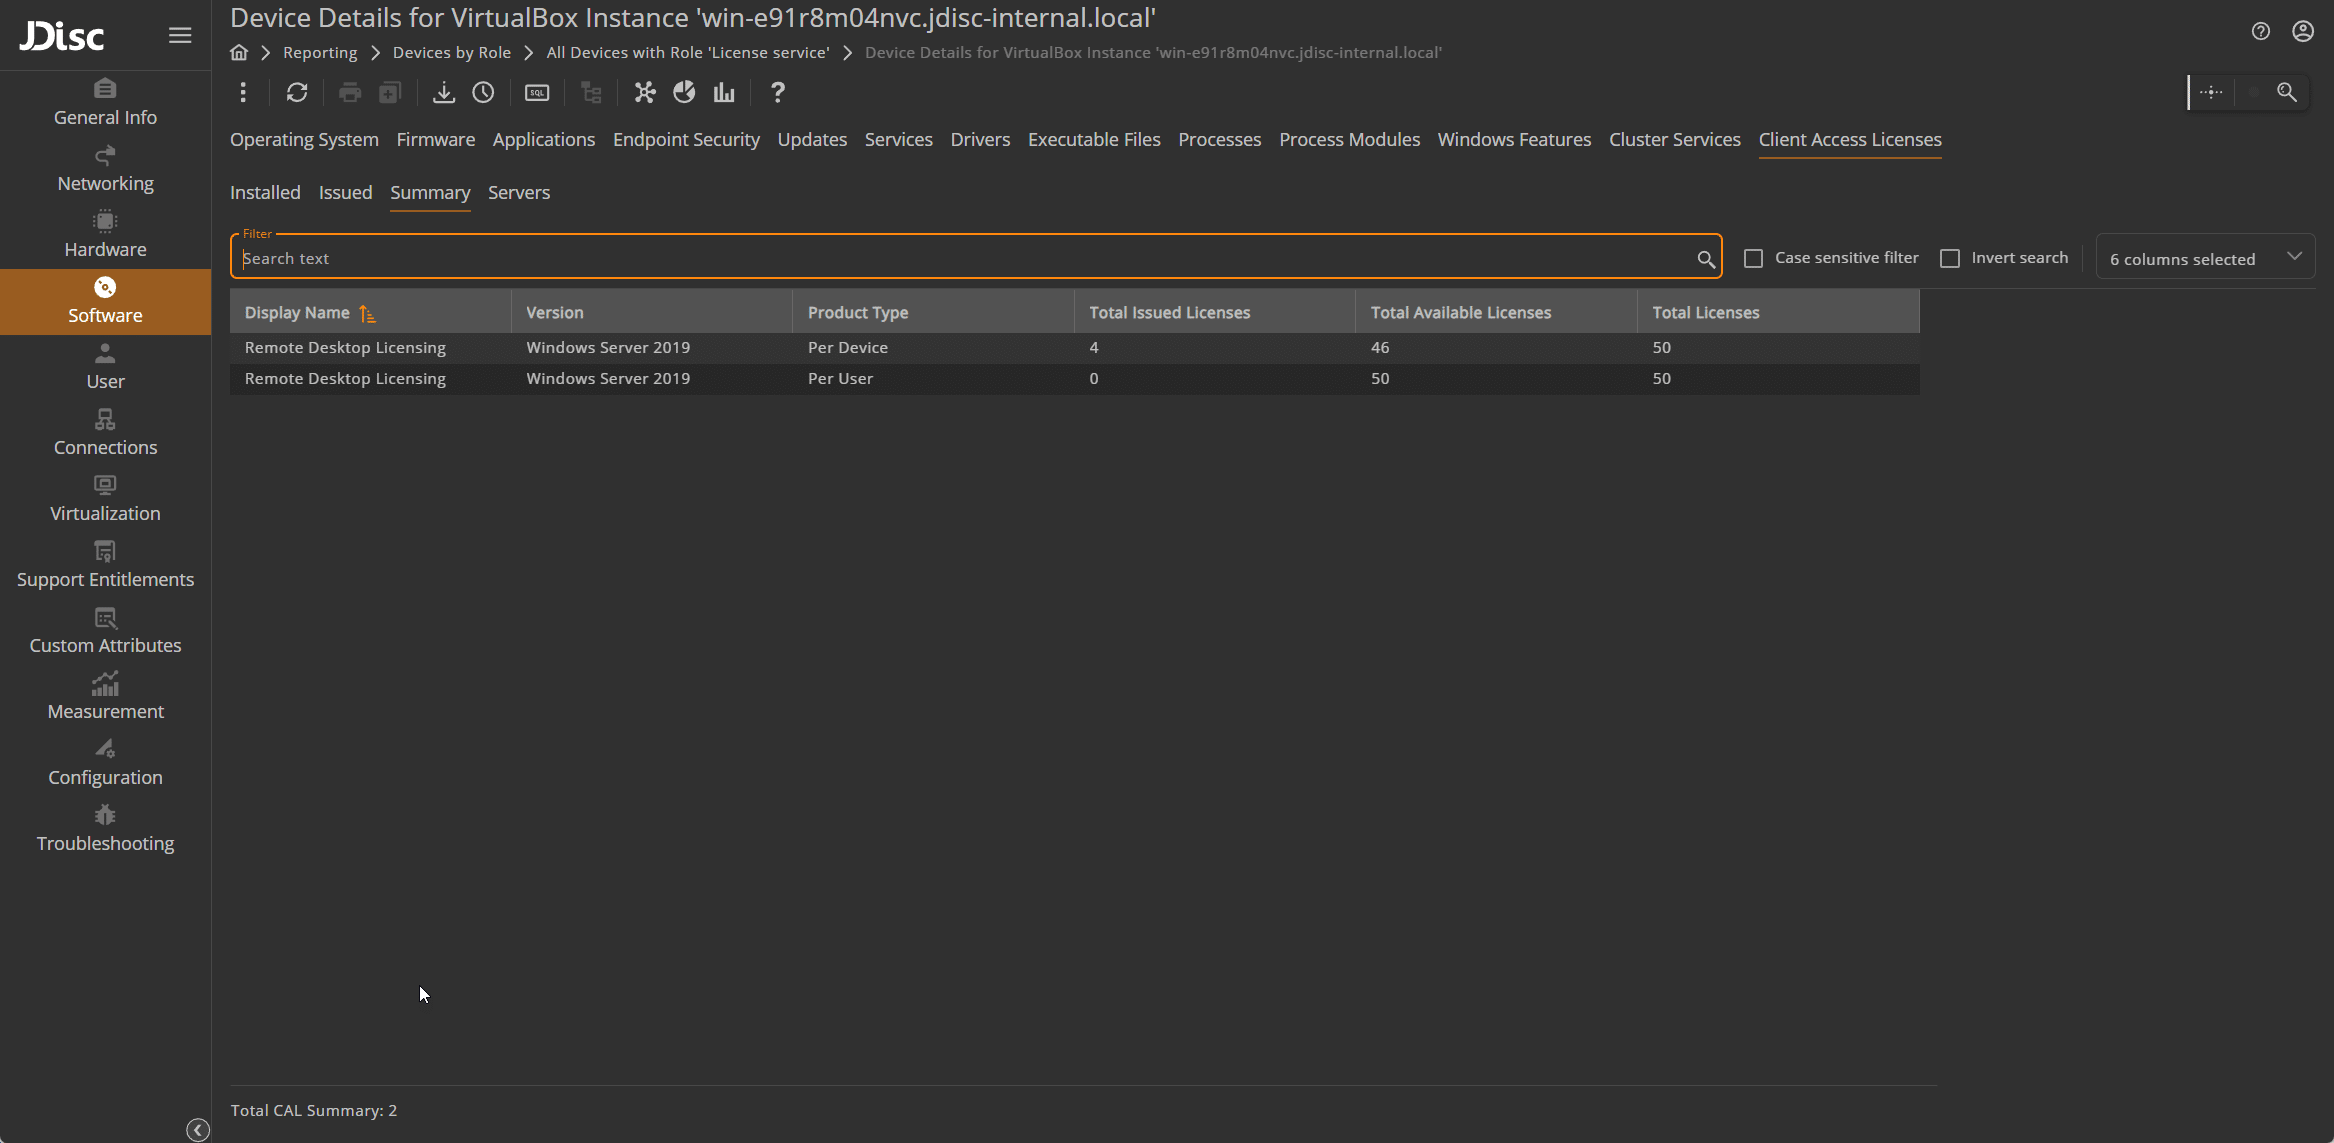Sort by Total Issued Licenses column
The image size is (2334, 1143).
(x=1169, y=313)
